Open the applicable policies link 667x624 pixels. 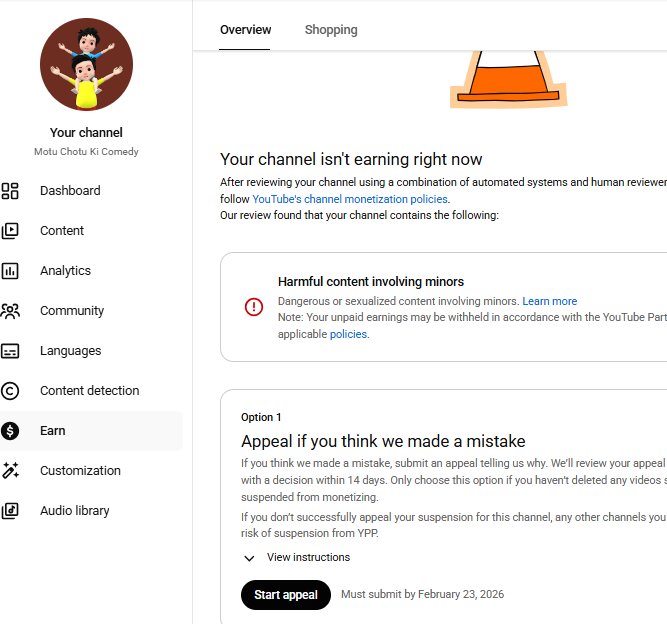click(348, 334)
